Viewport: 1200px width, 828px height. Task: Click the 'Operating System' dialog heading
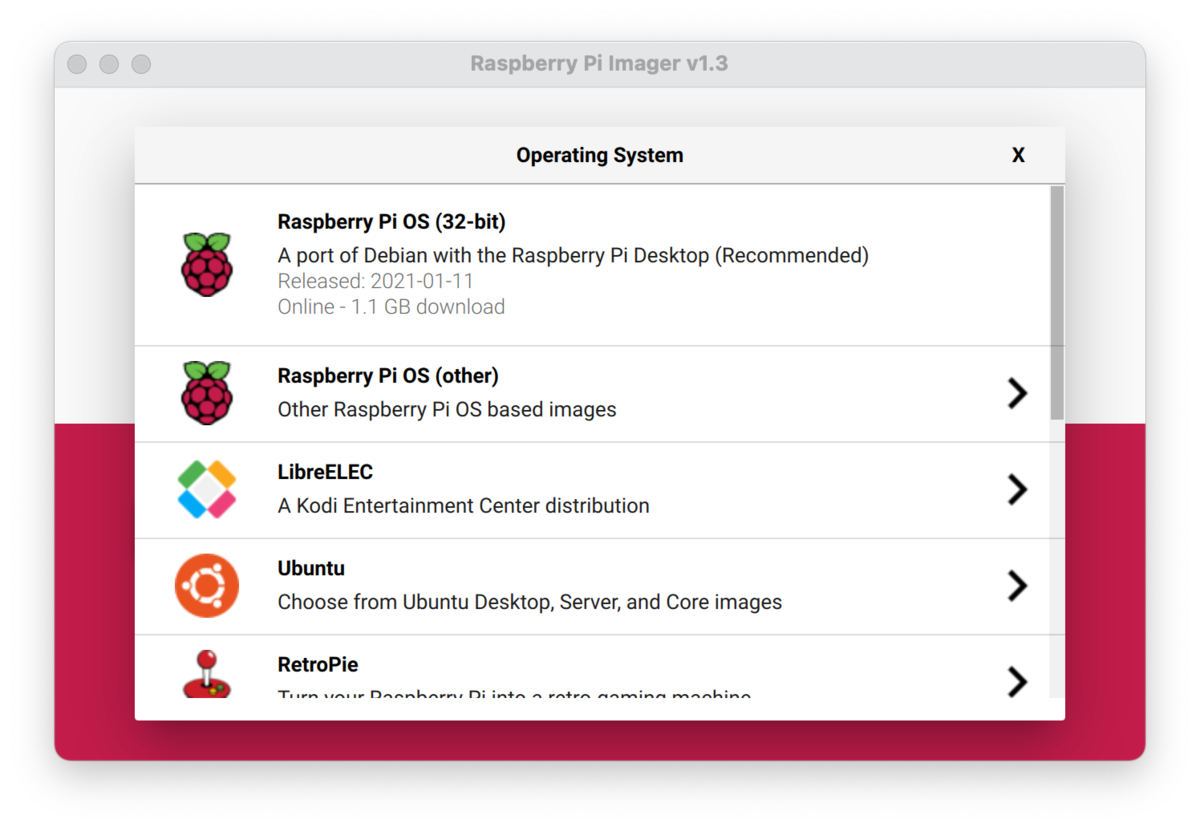pos(600,155)
